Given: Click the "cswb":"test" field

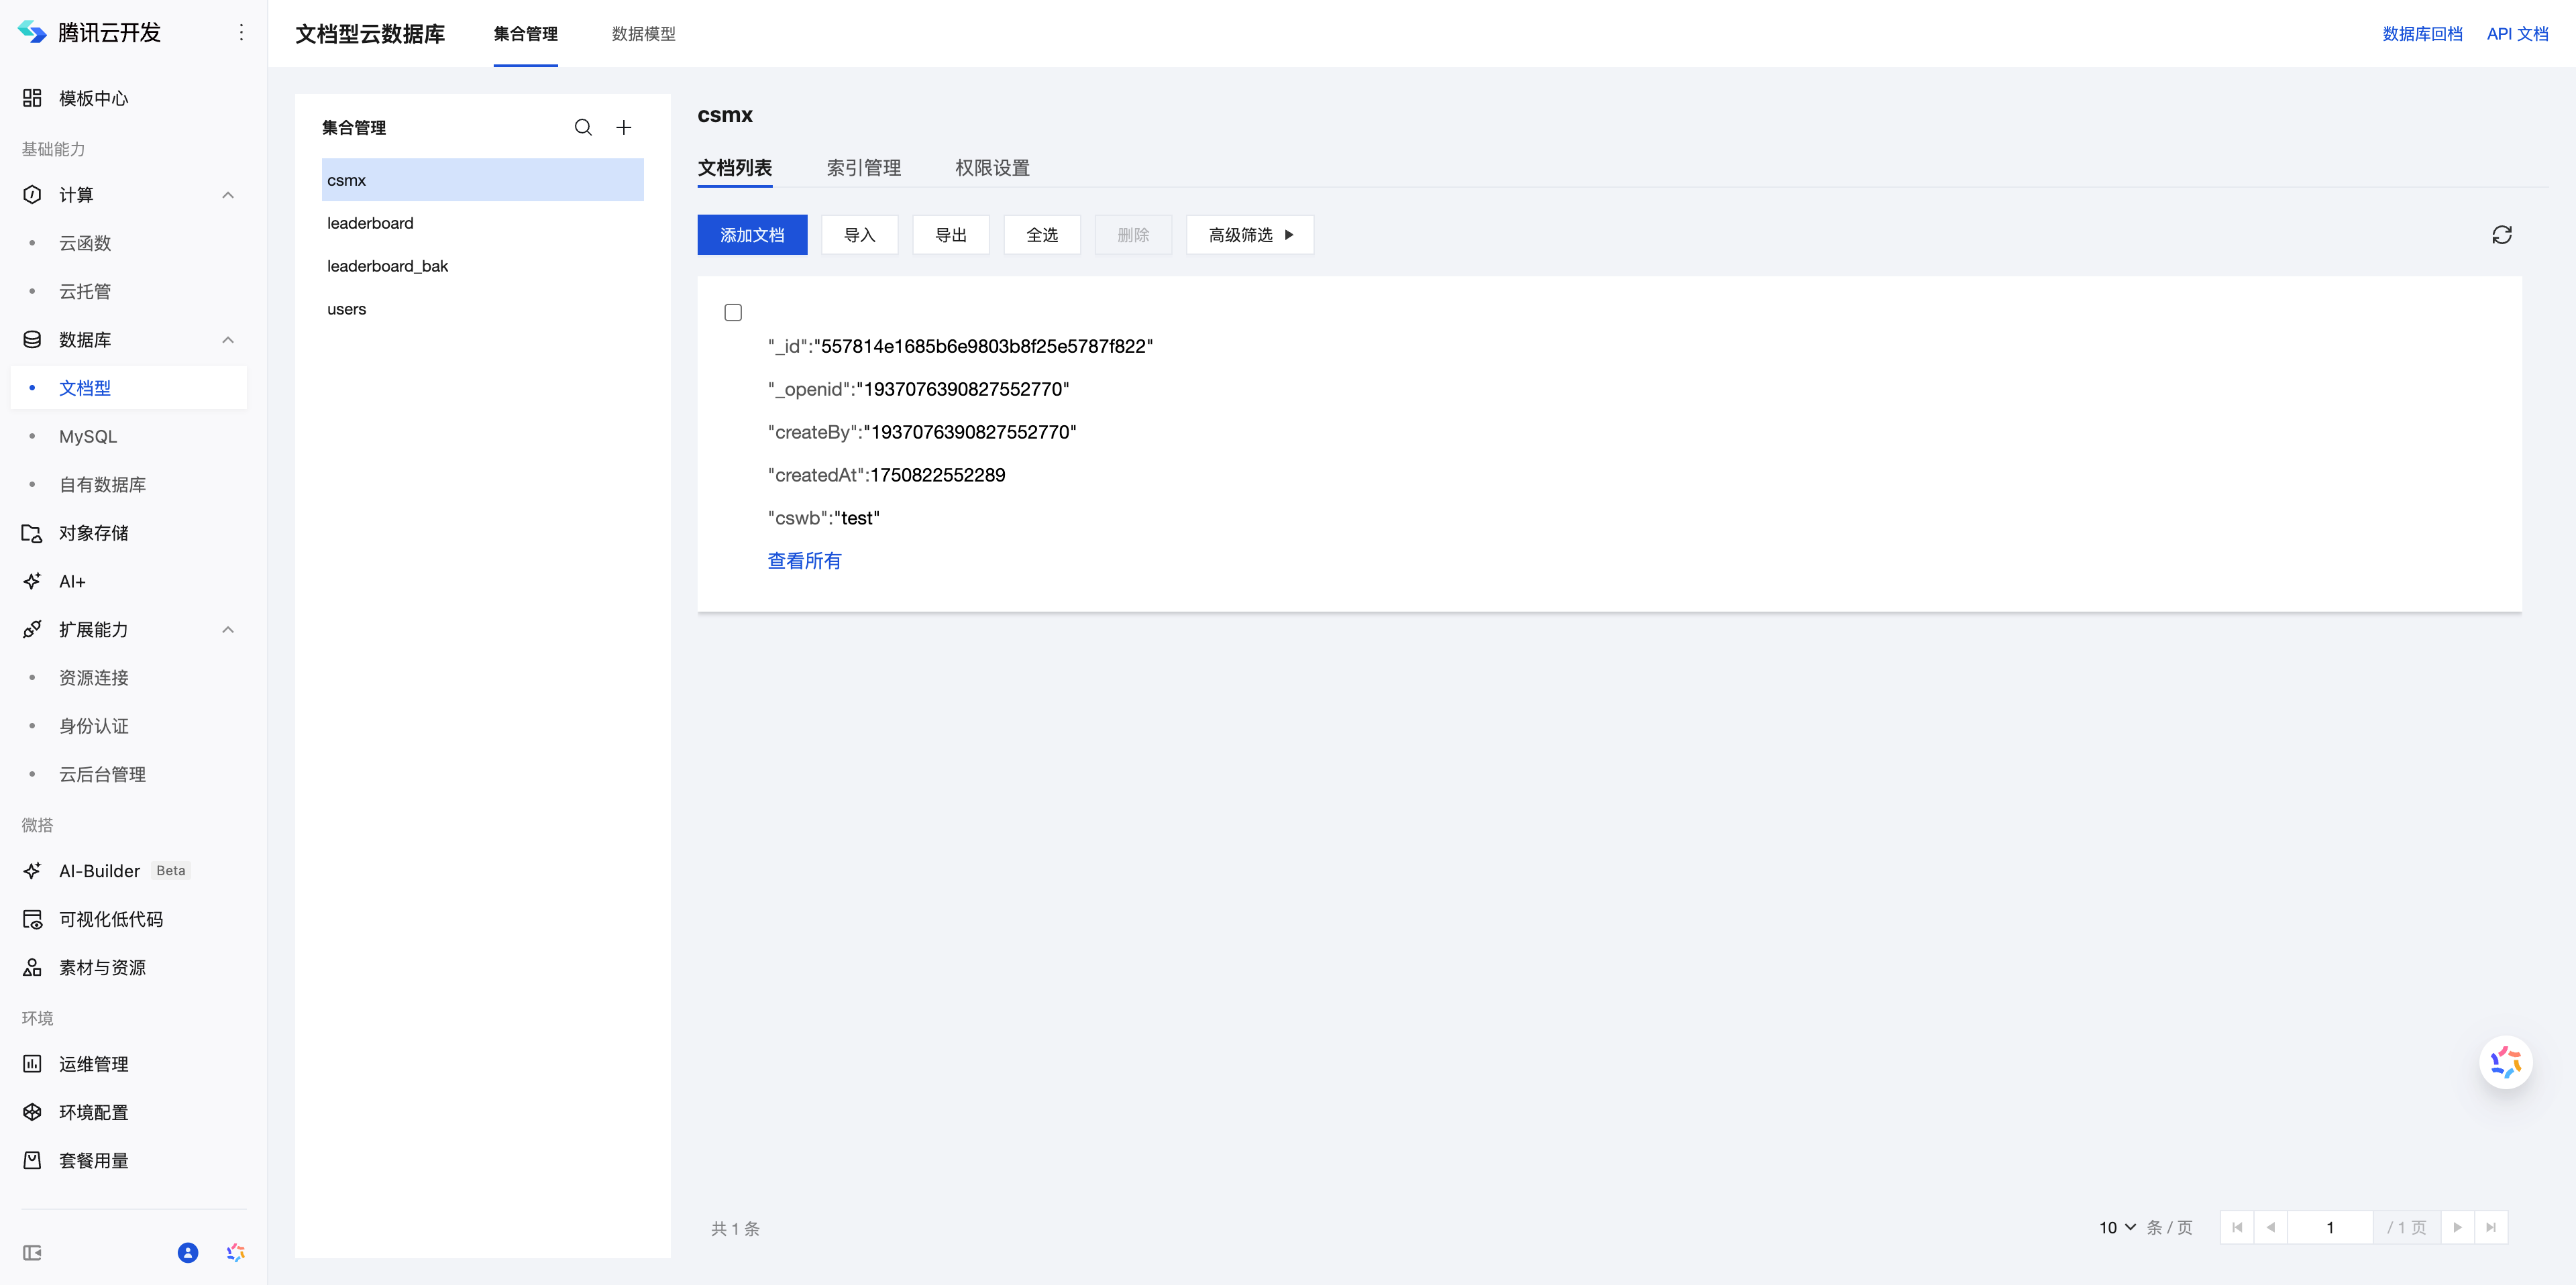Looking at the screenshot, I should pos(824,518).
